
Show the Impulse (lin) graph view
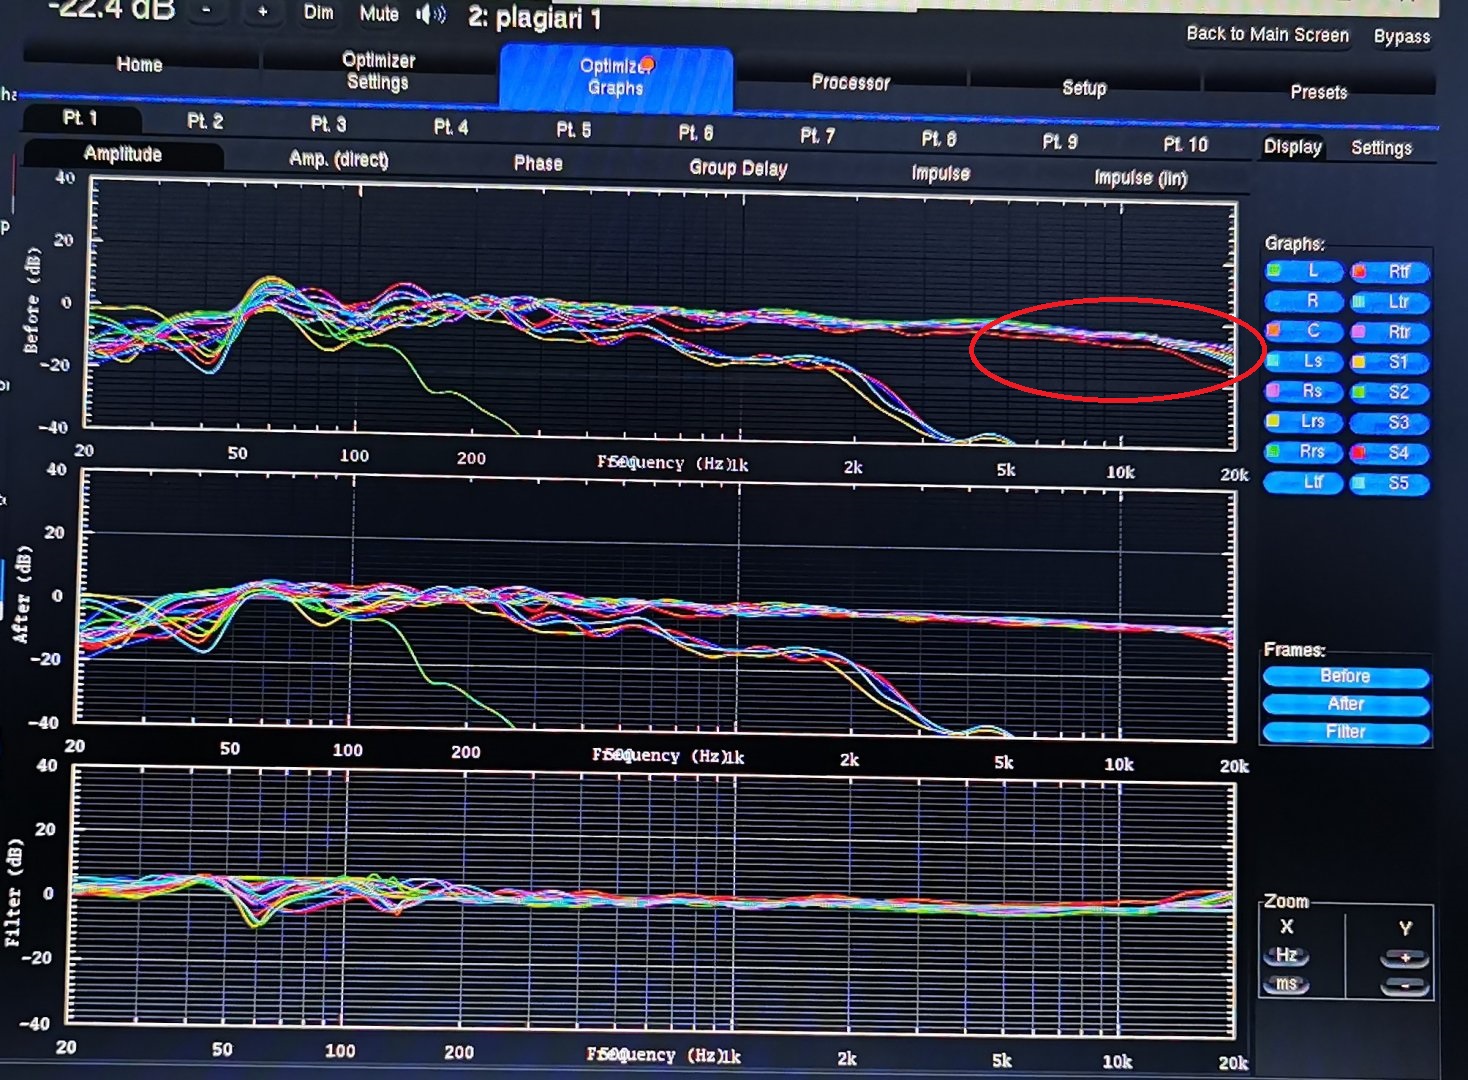(1140, 178)
